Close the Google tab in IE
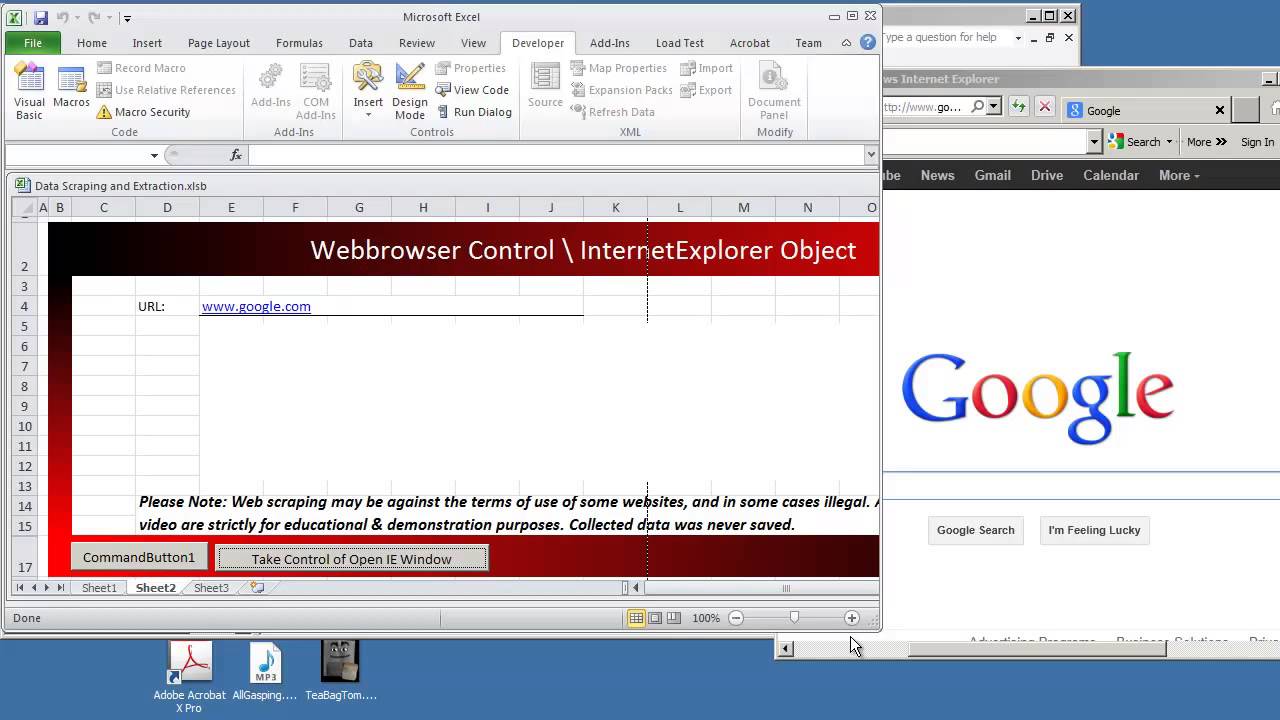The image size is (1280, 720). click(x=1220, y=110)
